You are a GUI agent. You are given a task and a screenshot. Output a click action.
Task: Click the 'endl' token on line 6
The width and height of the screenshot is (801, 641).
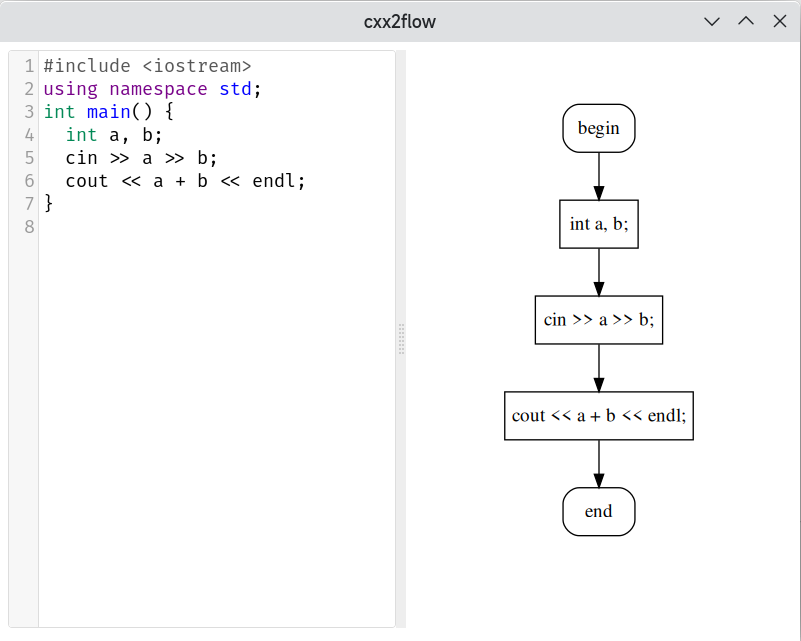pos(273,181)
